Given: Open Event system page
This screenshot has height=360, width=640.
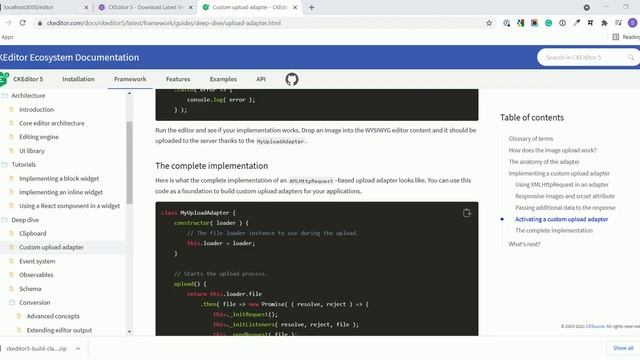Looking at the screenshot, I should click(x=37, y=261).
